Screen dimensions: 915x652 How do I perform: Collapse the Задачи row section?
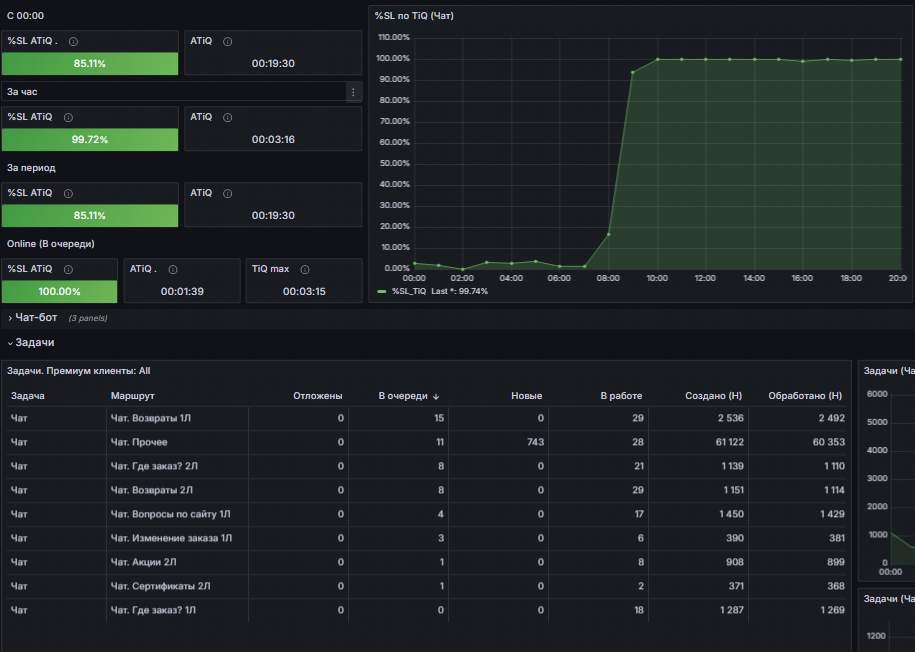(34, 343)
